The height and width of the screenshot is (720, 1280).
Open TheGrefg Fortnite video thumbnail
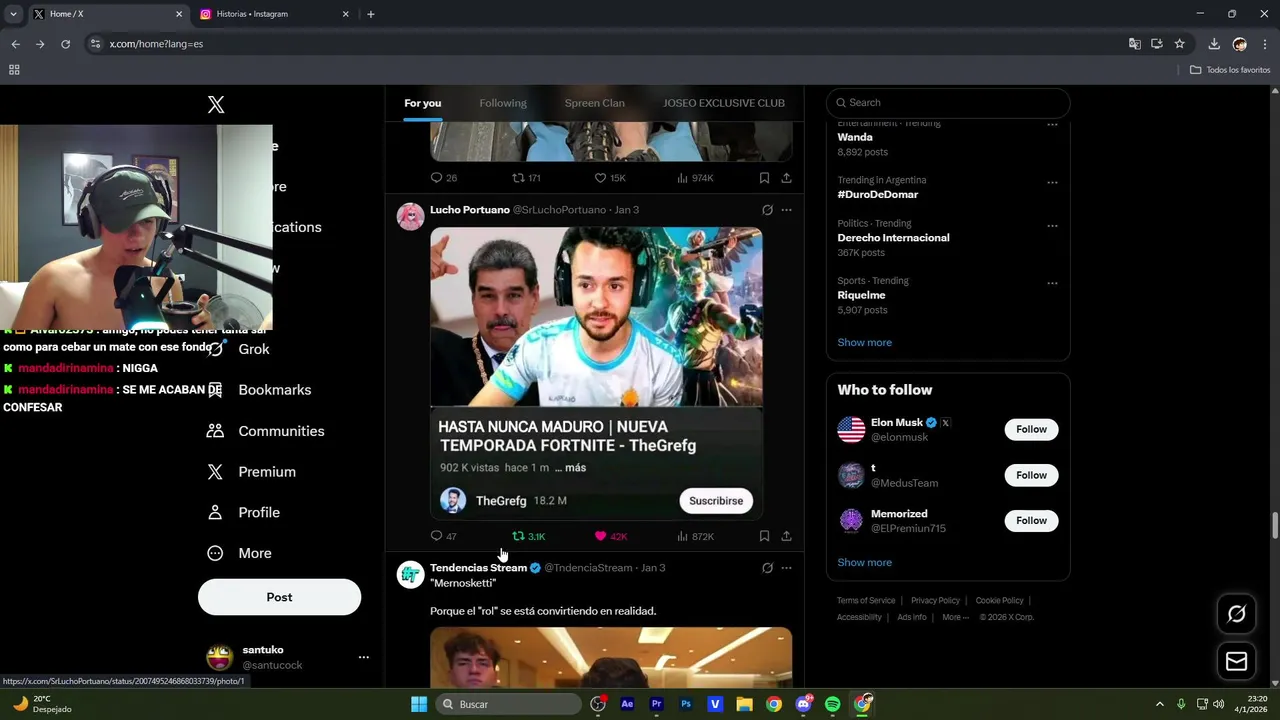click(x=596, y=317)
